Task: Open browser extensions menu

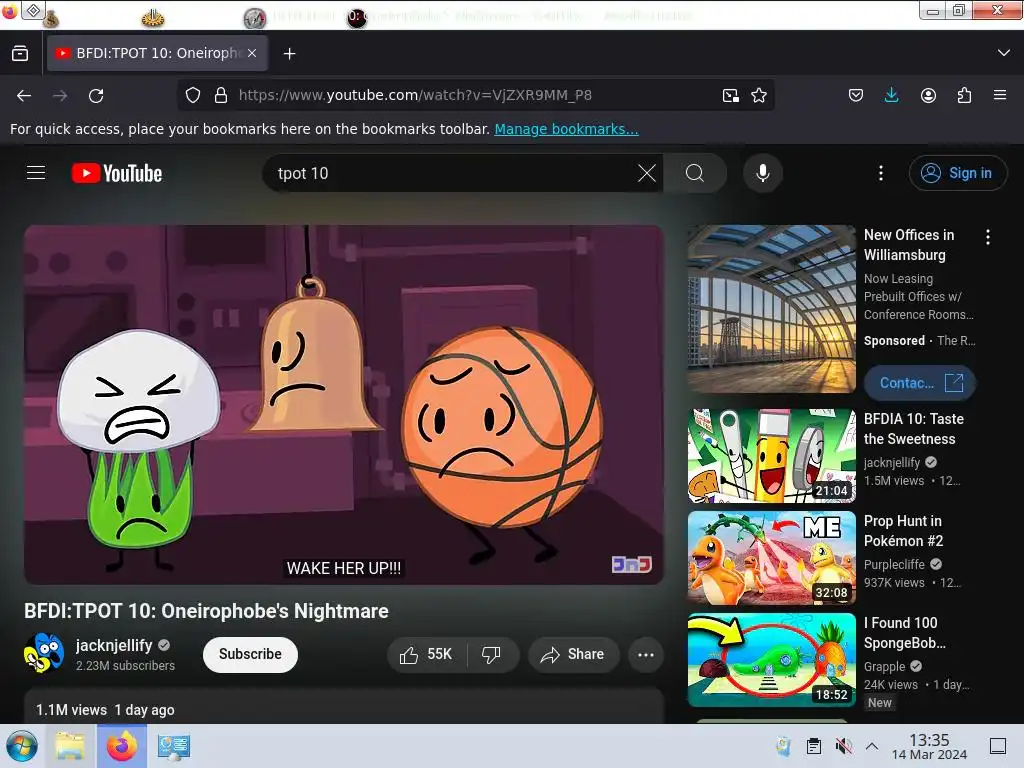Action: pos(964,95)
